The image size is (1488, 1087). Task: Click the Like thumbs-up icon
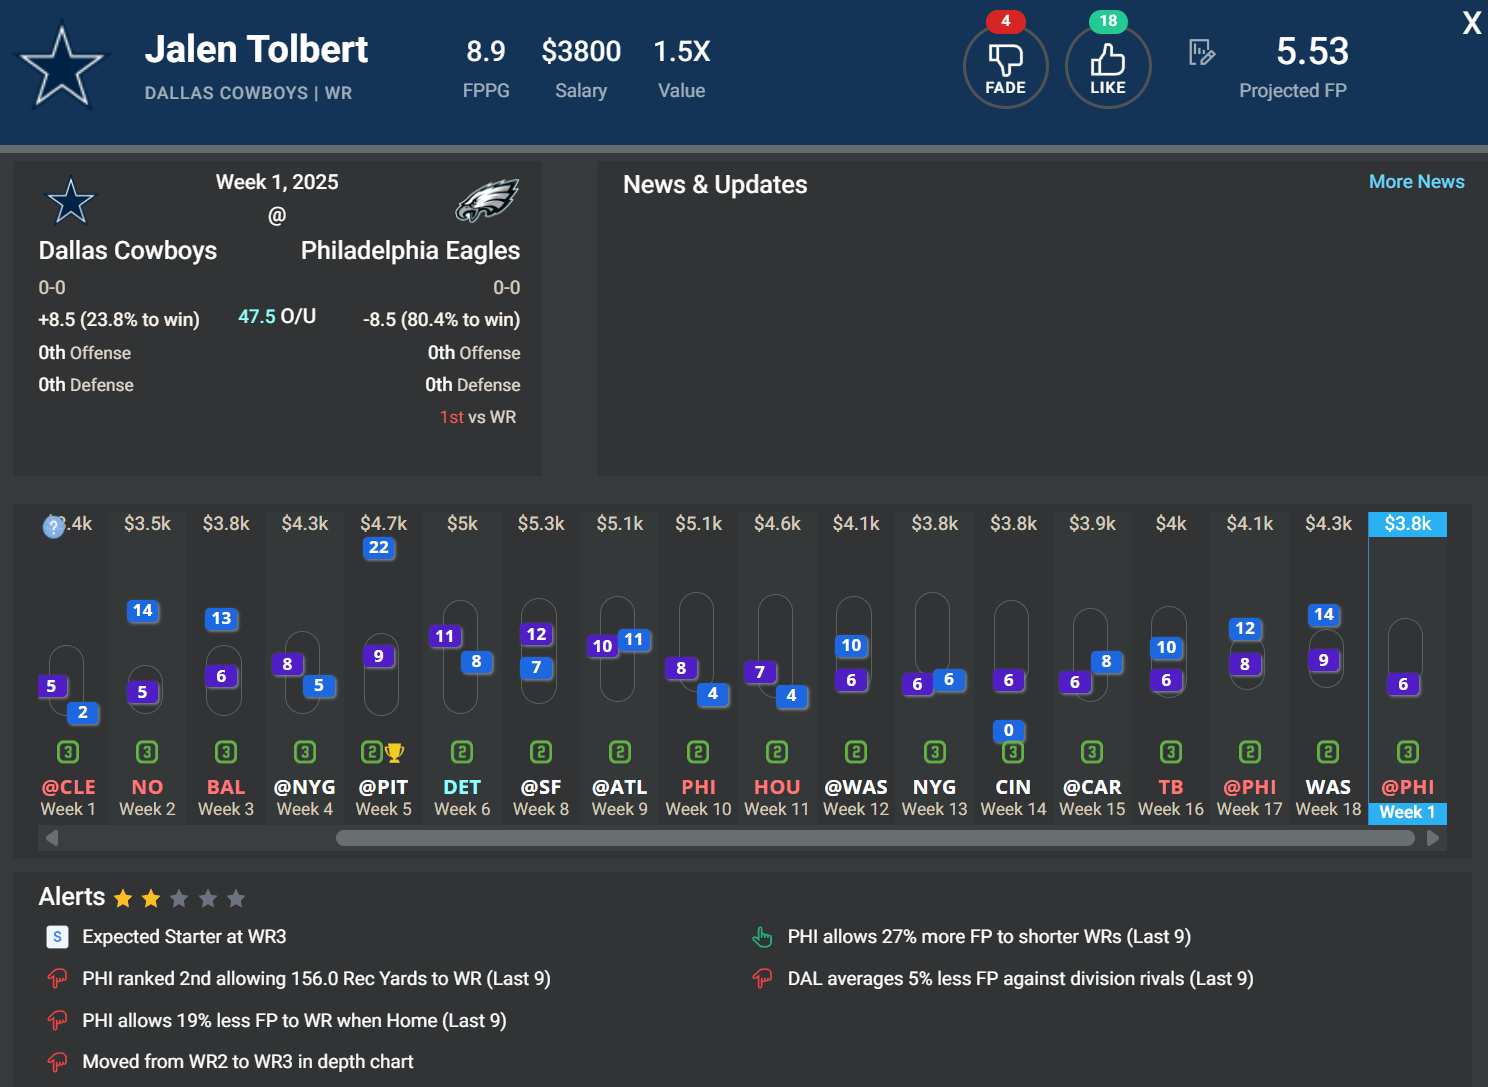point(1108,66)
